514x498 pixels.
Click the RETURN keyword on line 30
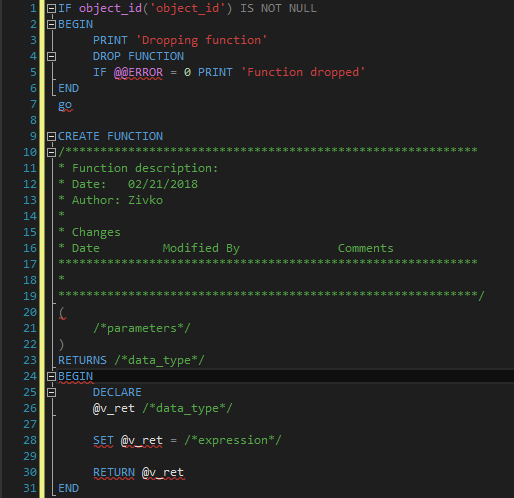coord(114,472)
